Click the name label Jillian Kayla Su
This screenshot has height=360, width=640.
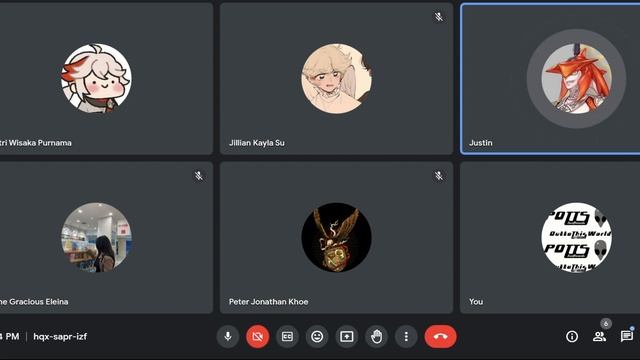(x=257, y=143)
